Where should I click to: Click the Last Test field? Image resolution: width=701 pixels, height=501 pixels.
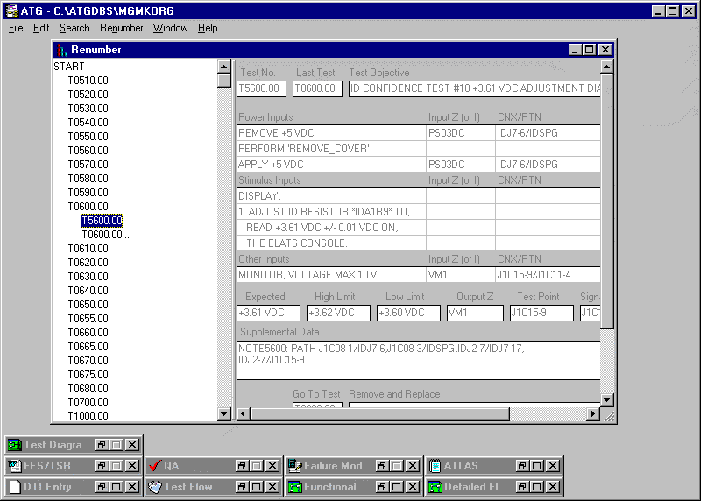coord(317,88)
